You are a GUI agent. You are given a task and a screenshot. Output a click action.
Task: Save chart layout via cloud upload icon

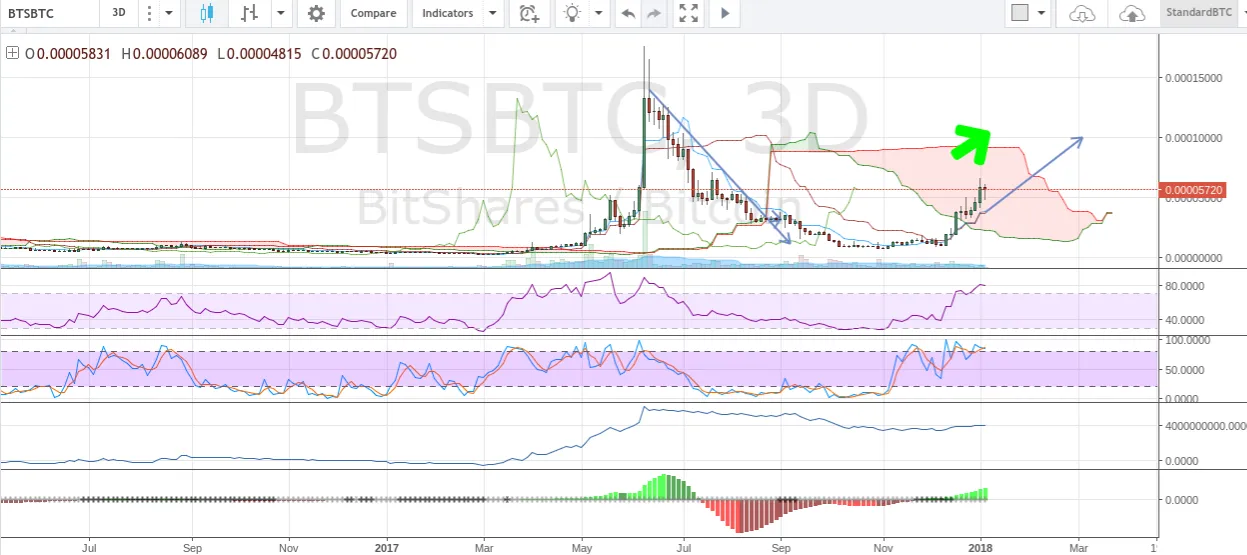[1132, 14]
